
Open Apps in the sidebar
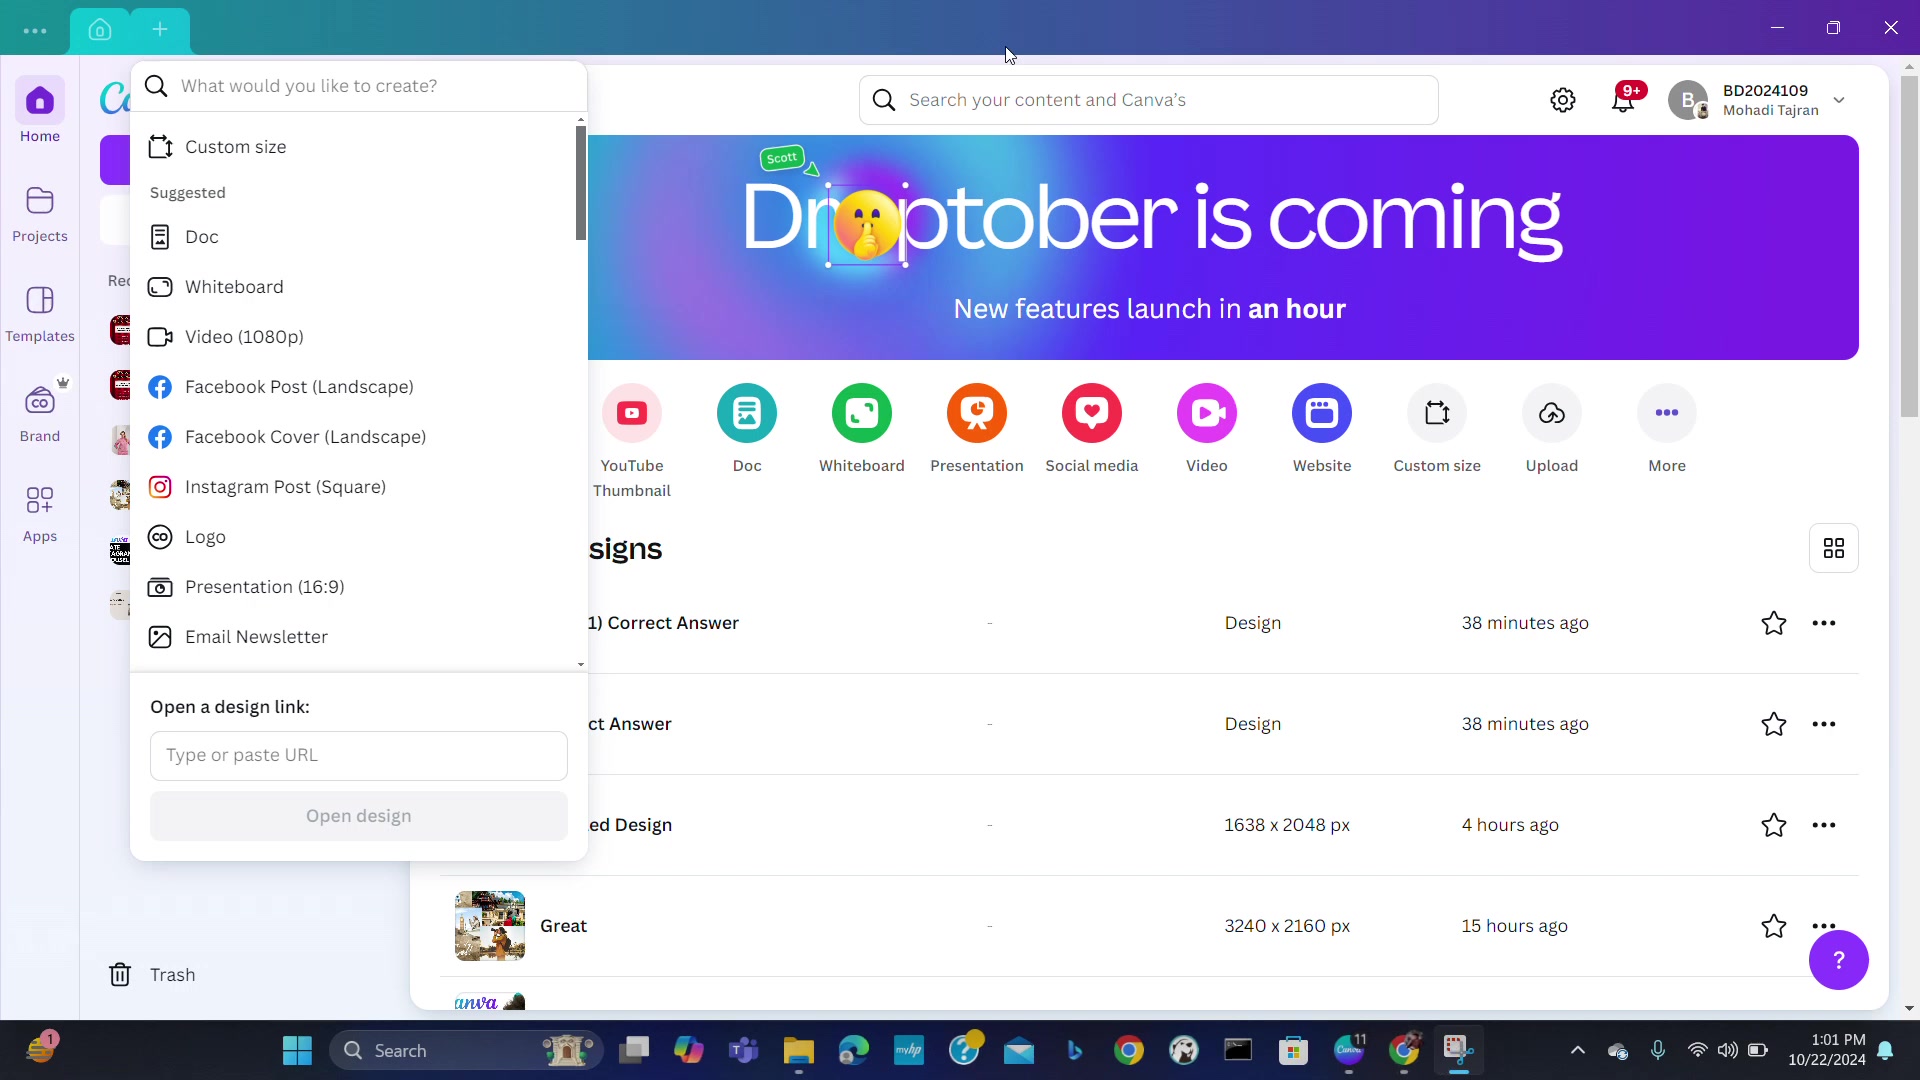[x=40, y=513]
